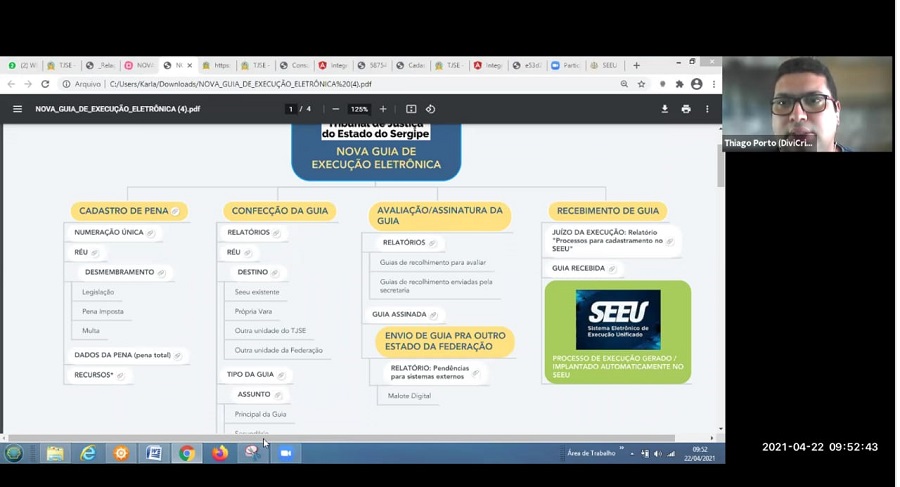
Task: Open Firefox from the Windows taskbar
Action: (x=219, y=454)
